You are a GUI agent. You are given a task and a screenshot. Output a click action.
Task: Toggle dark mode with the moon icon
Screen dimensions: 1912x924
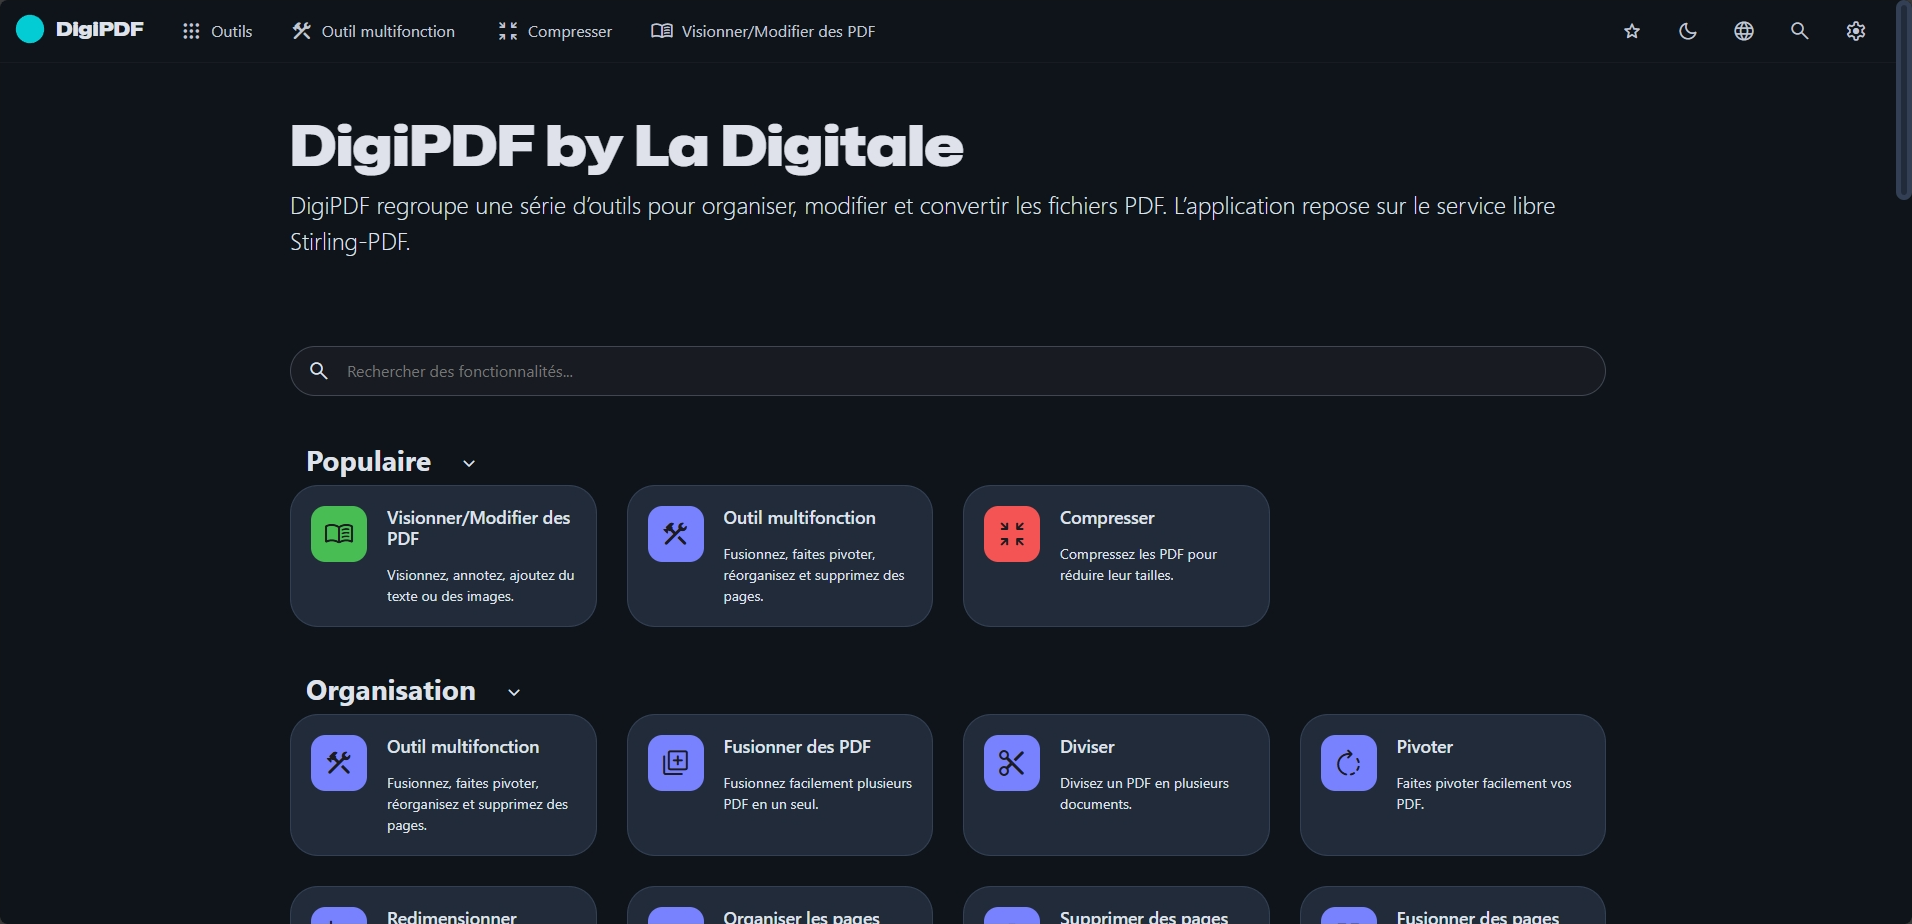1688,31
